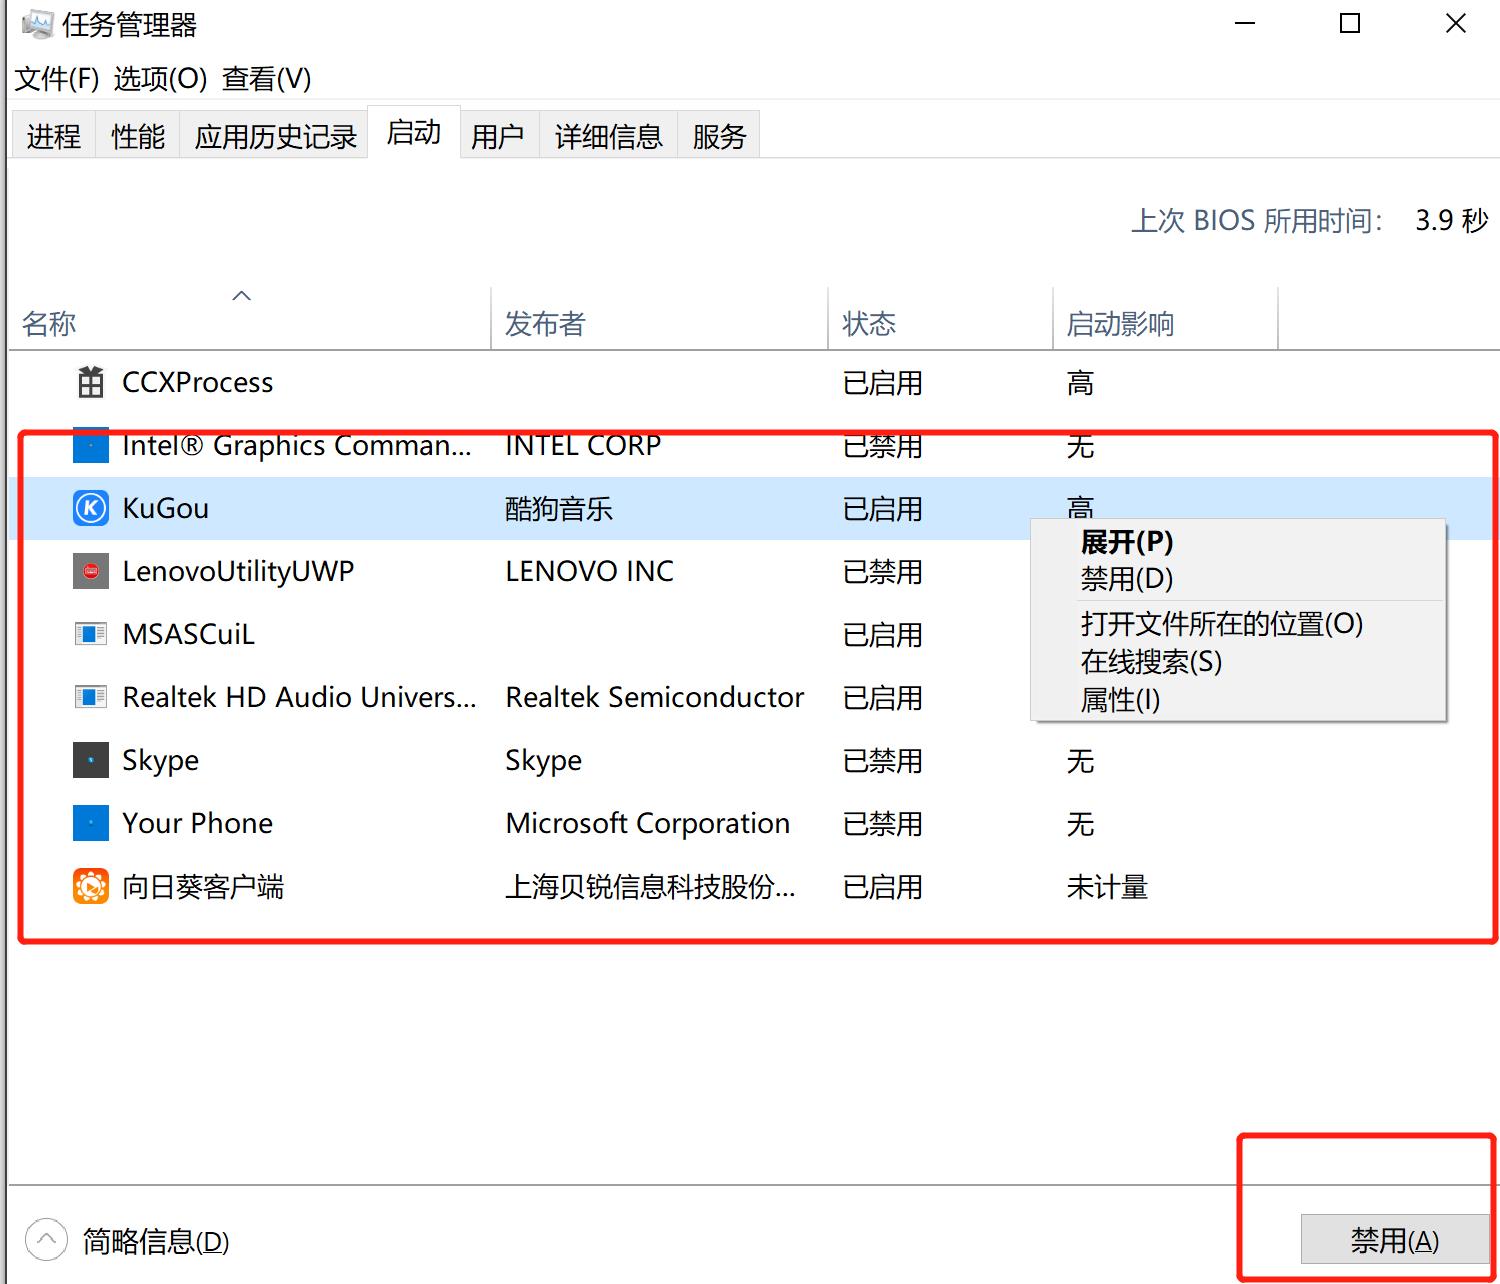
Task: Click 已禁用 status in Skype row
Action: tap(882, 761)
